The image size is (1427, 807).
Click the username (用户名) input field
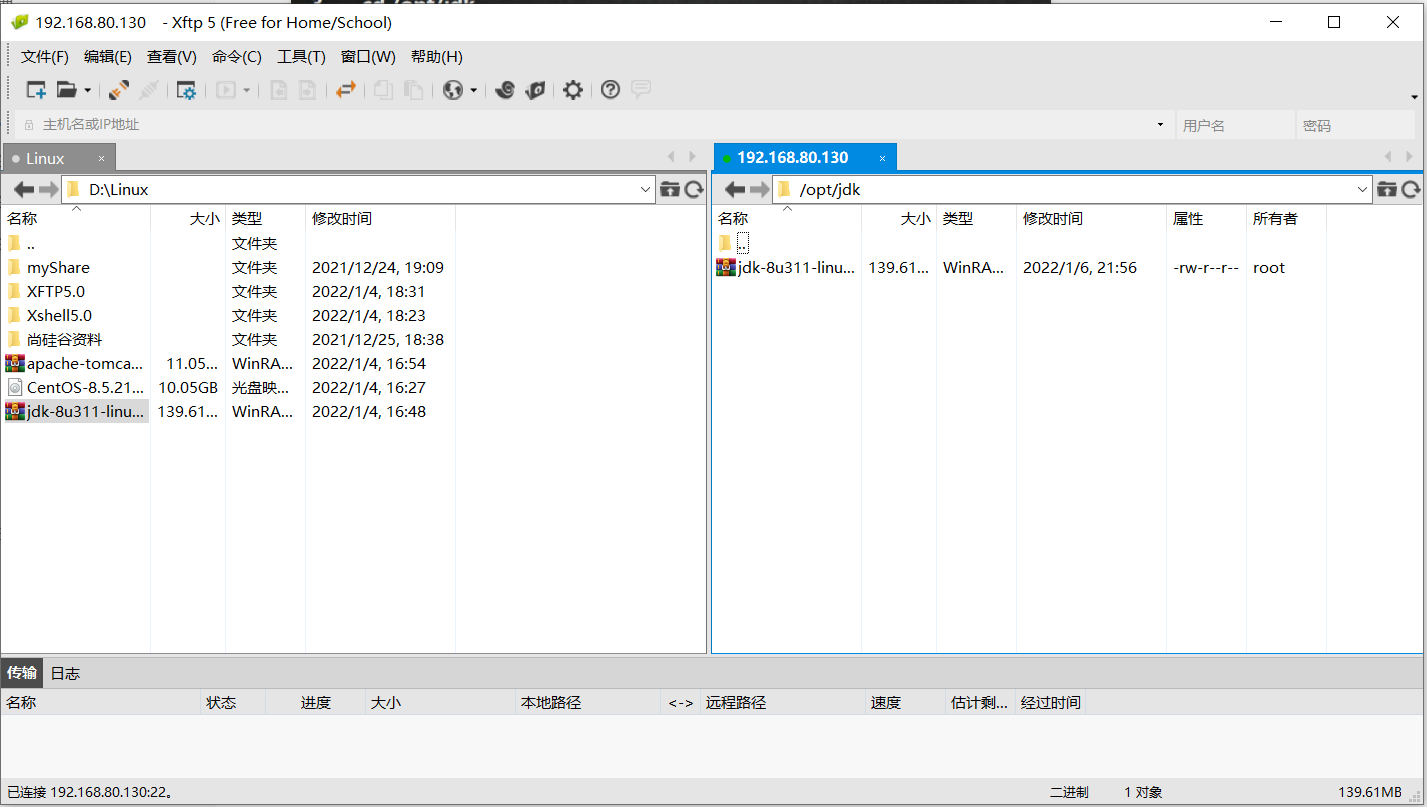pyautogui.click(x=1235, y=125)
